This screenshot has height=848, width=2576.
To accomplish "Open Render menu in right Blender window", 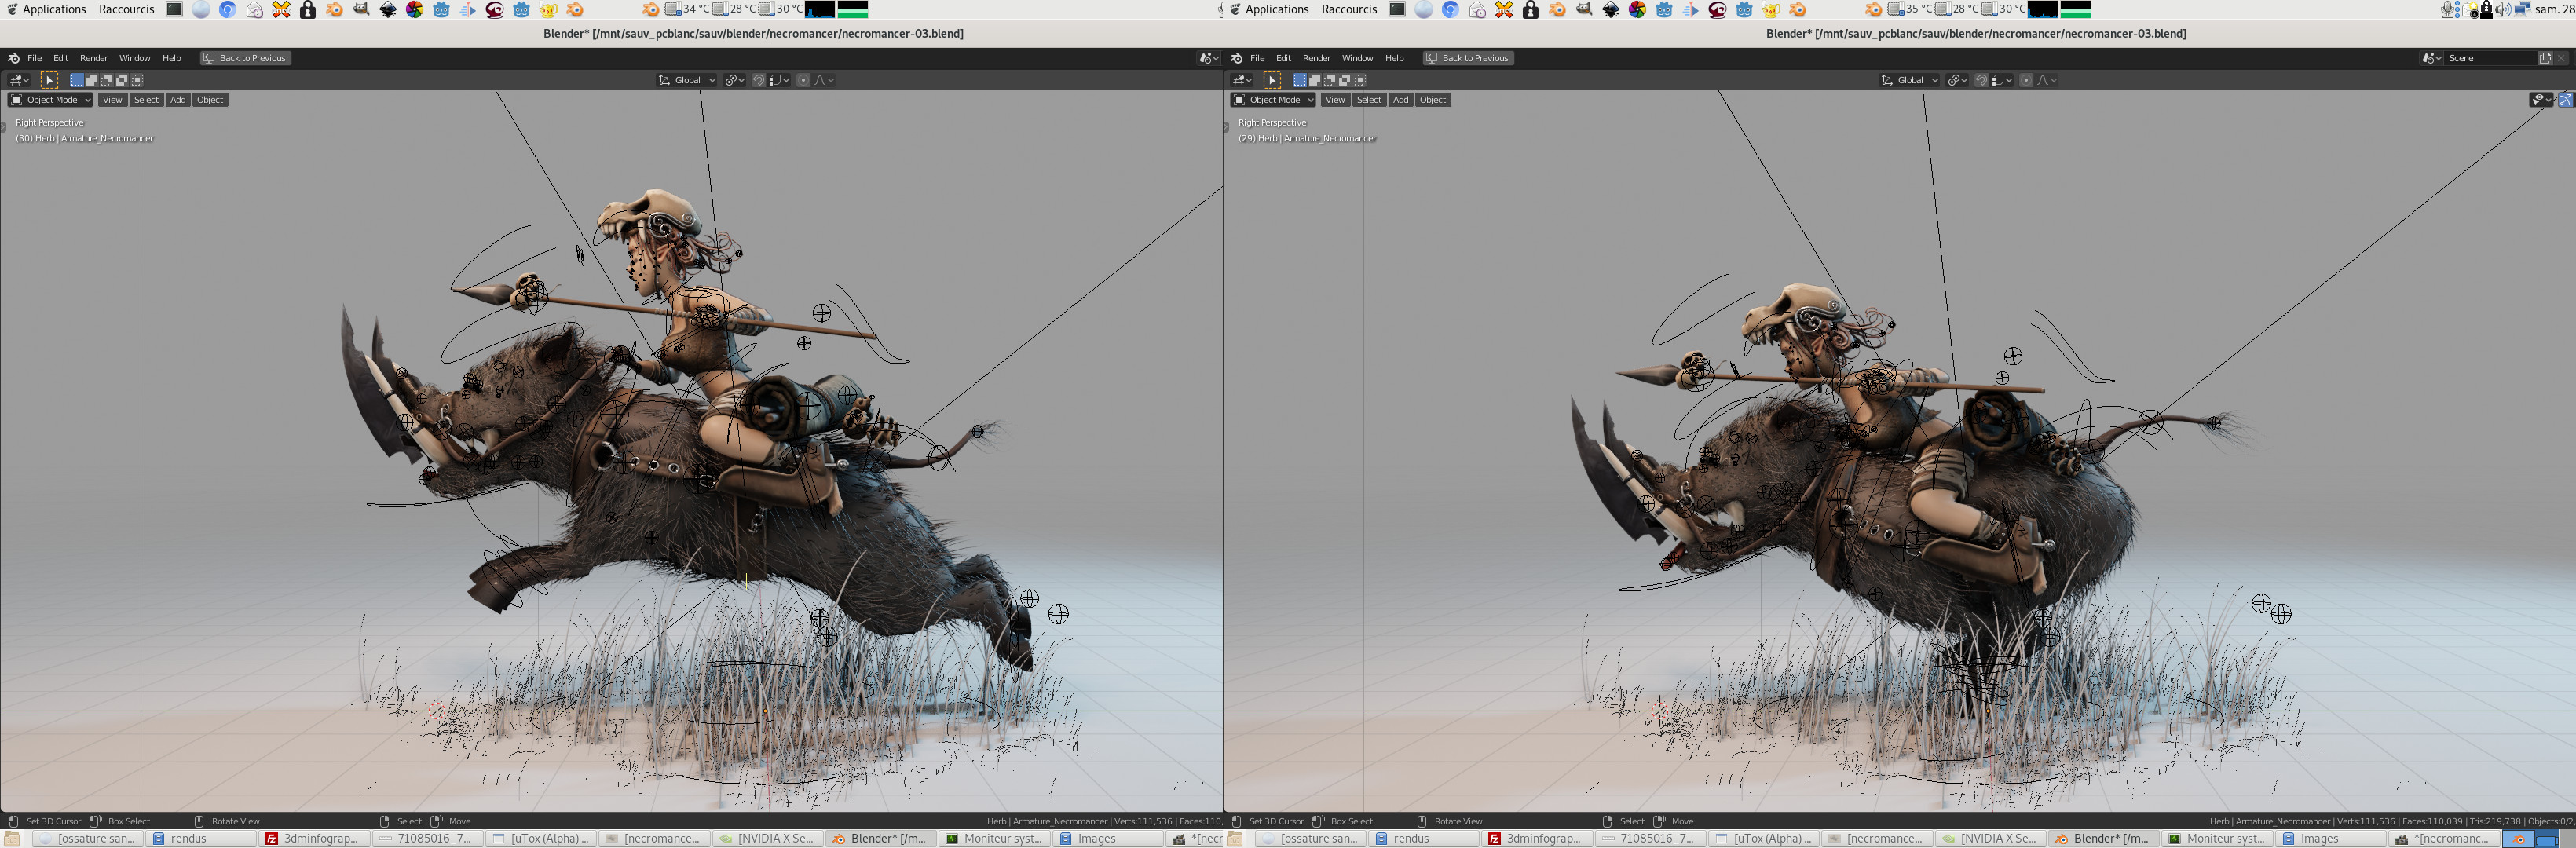I will pos(1316,58).
